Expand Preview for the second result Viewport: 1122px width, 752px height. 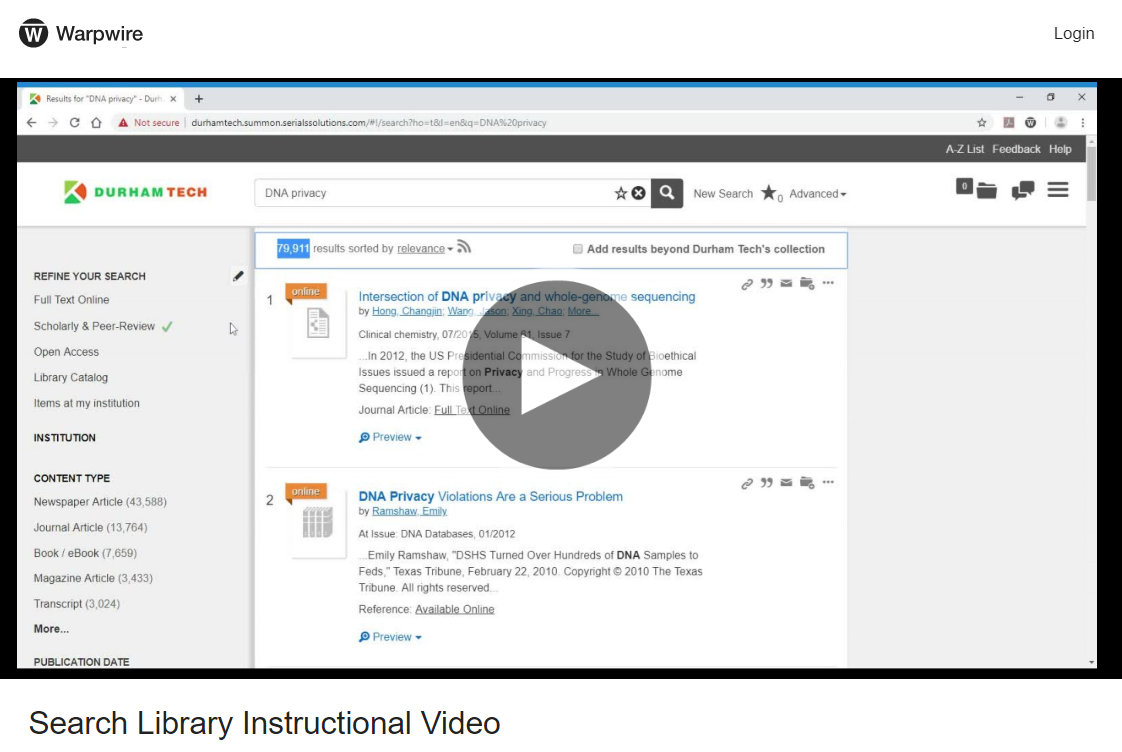[390, 637]
